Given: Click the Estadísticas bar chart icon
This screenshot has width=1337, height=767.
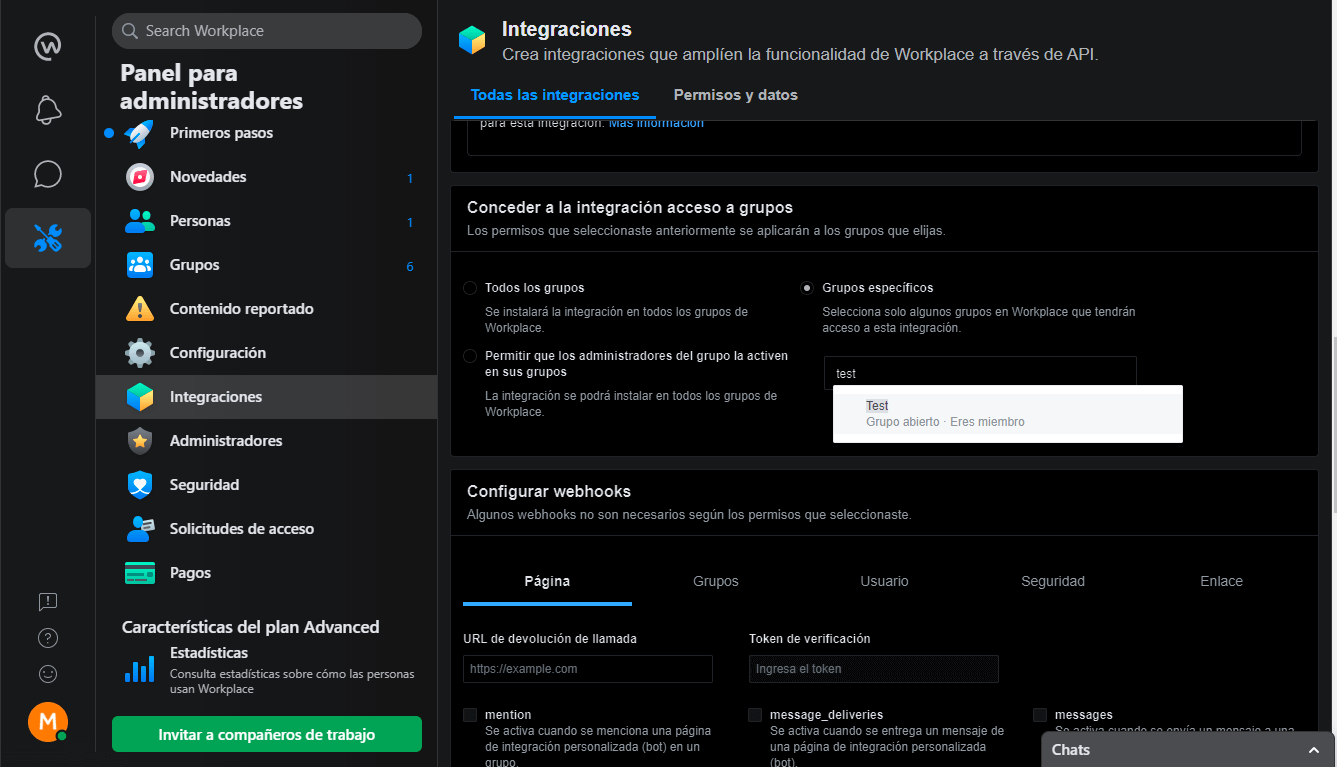Looking at the screenshot, I should [x=140, y=669].
